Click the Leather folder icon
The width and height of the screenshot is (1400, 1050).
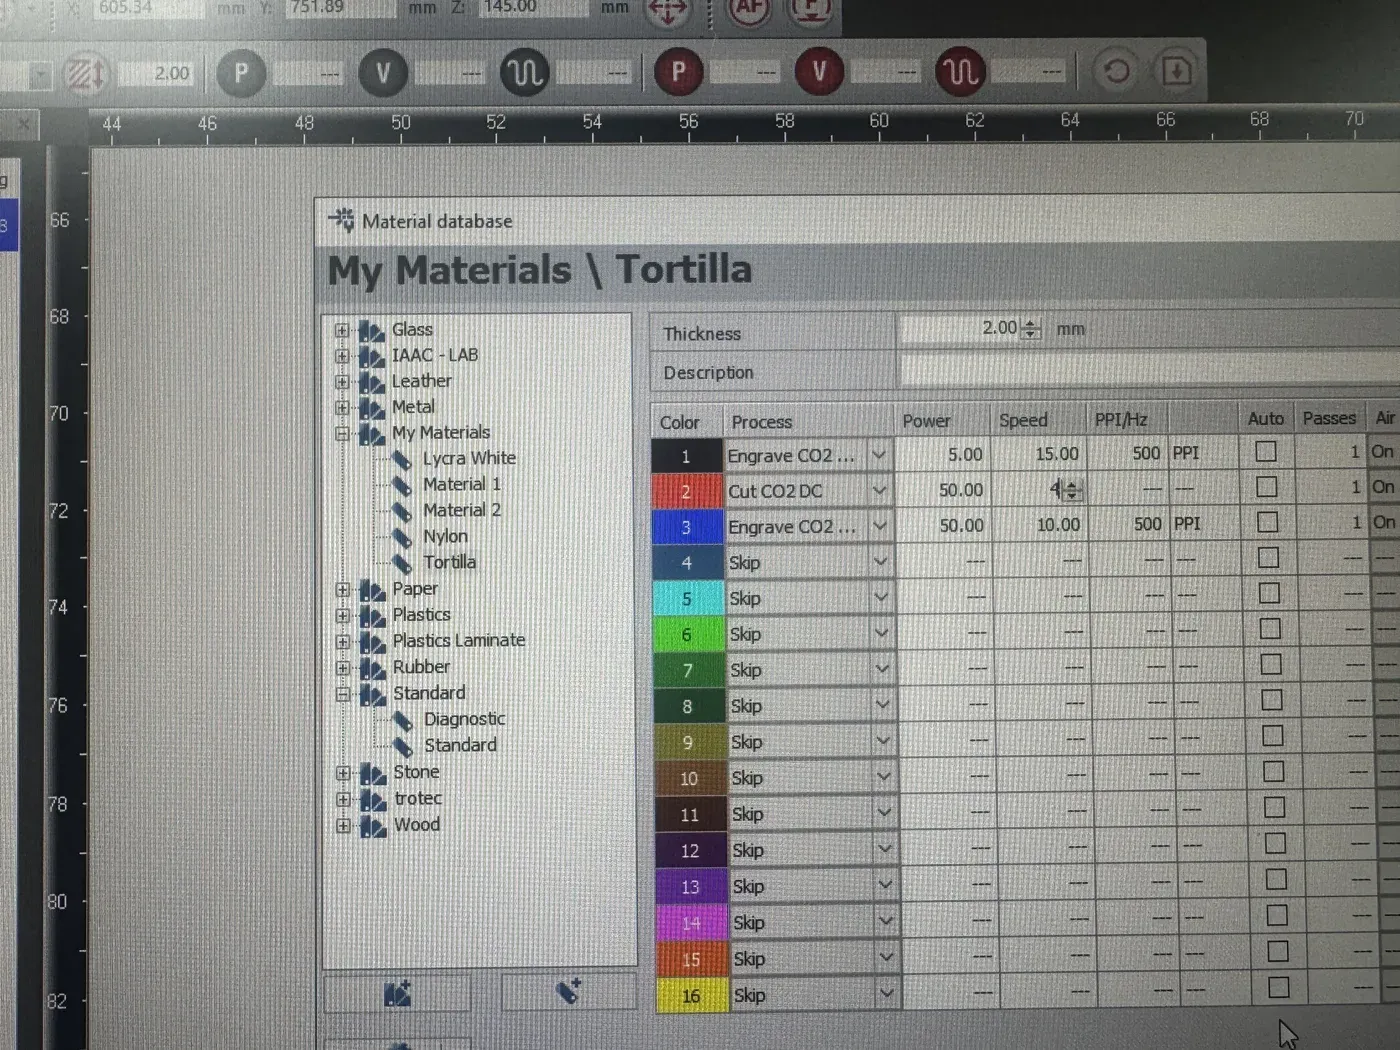(372, 382)
